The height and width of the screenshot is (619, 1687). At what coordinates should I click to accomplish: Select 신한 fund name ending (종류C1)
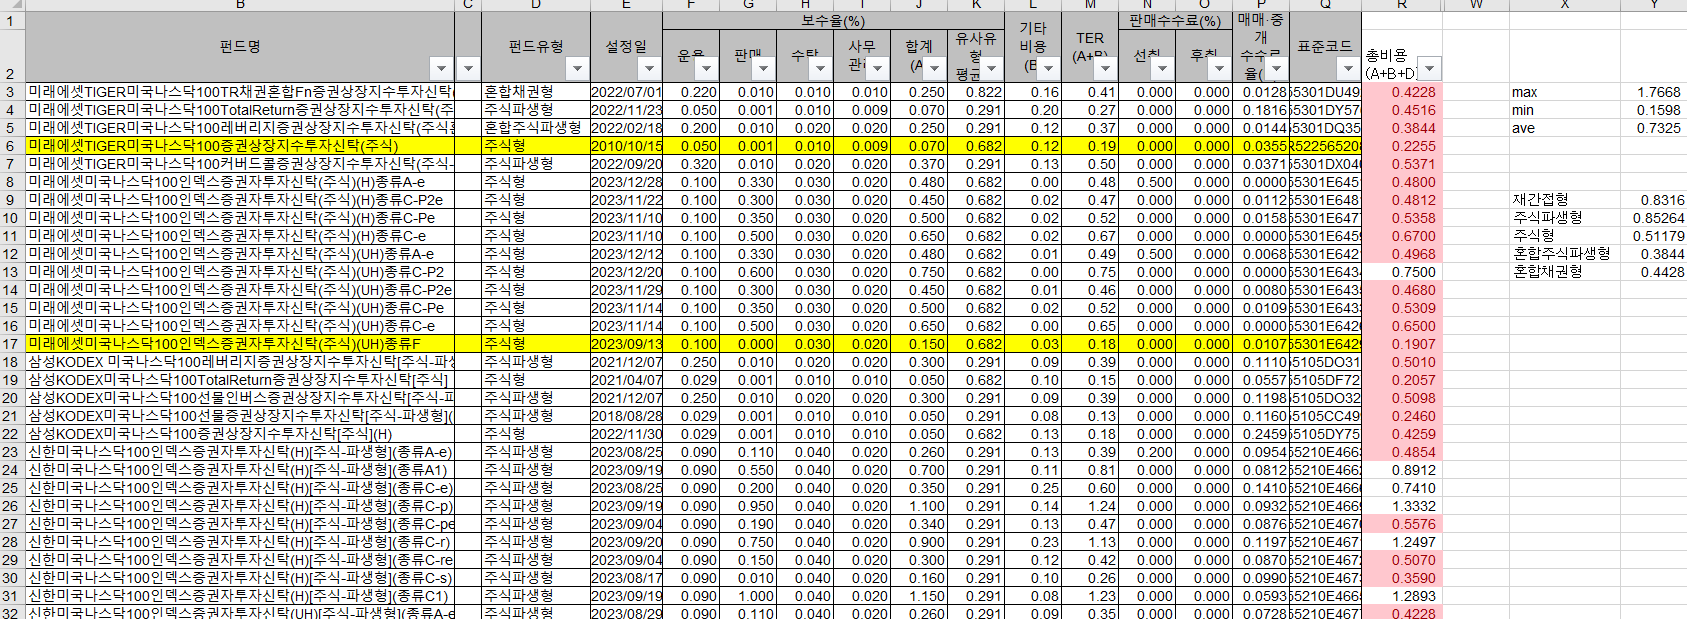240,596
